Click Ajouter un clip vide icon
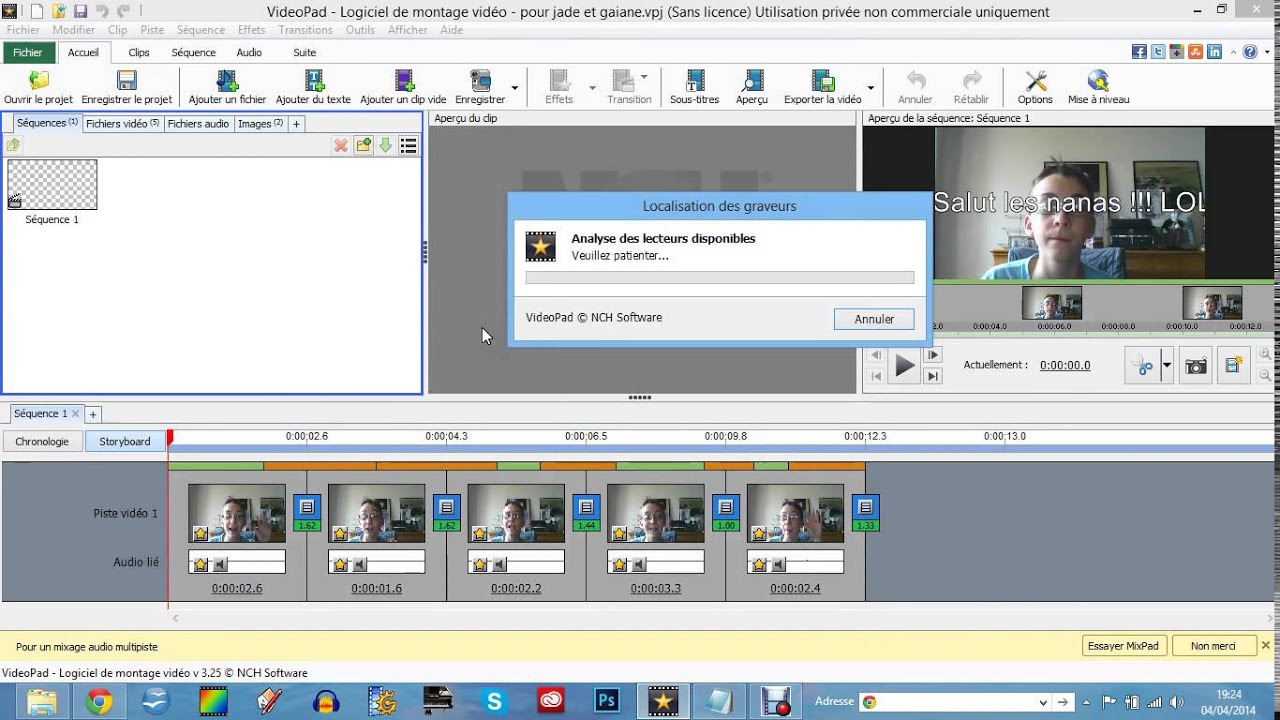Image resolution: width=1280 pixels, height=720 pixels. (403, 88)
